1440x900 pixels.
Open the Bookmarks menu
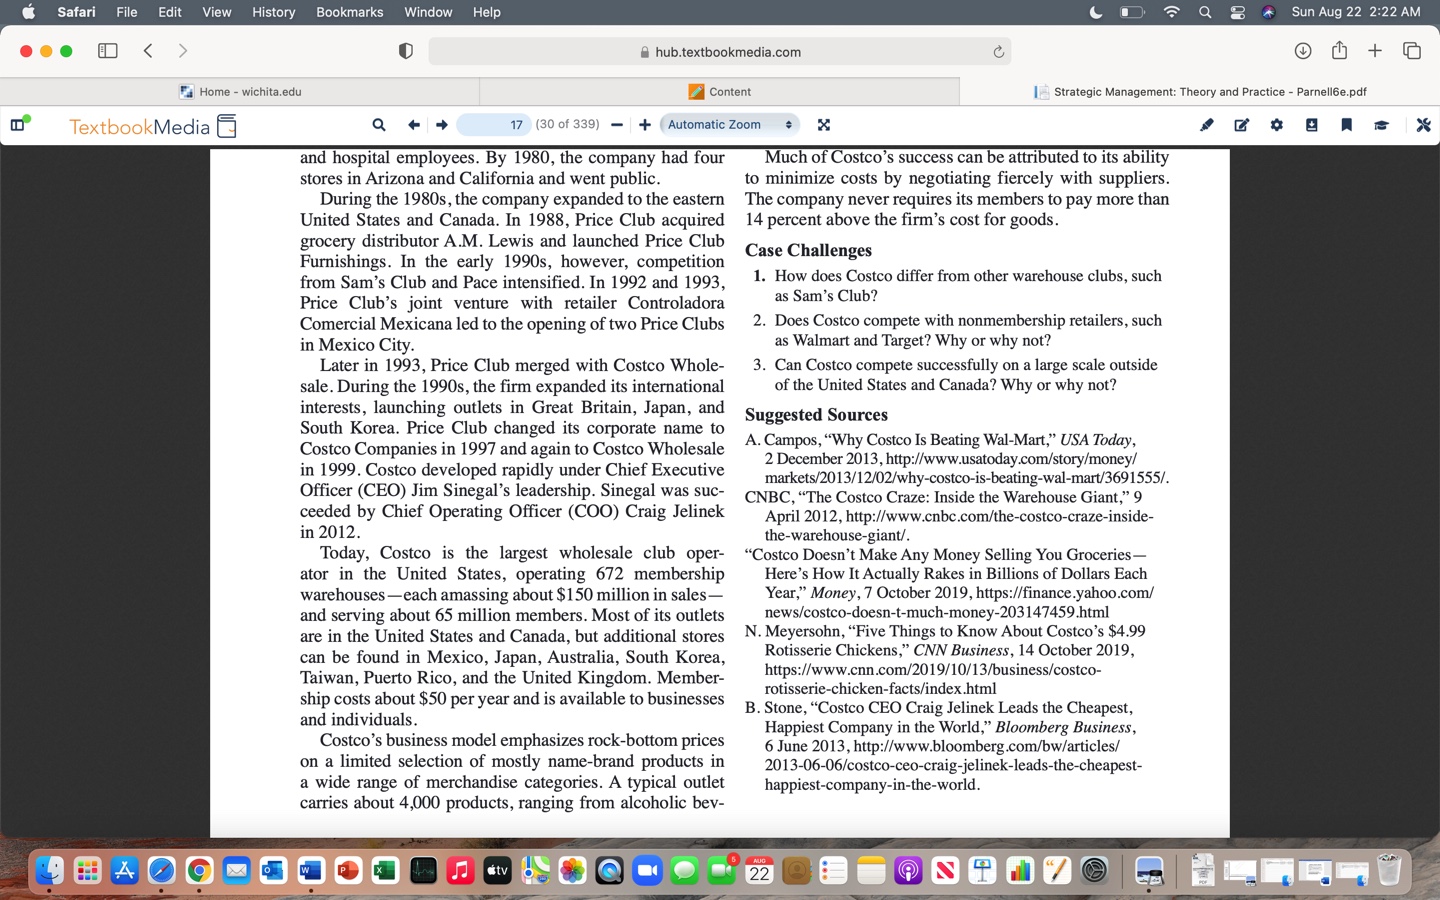(x=349, y=12)
